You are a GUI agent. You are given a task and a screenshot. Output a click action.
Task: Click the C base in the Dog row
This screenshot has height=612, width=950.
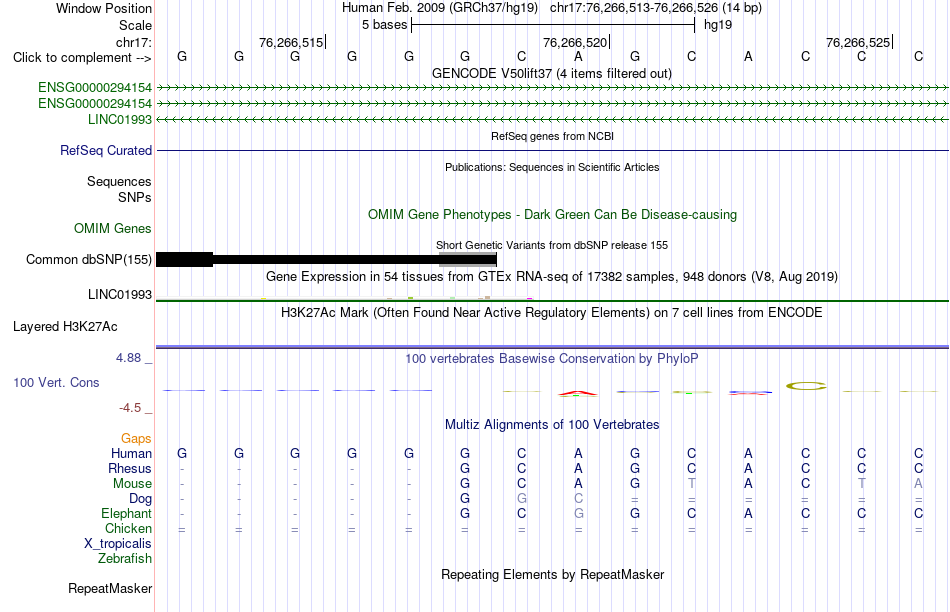click(x=578, y=498)
